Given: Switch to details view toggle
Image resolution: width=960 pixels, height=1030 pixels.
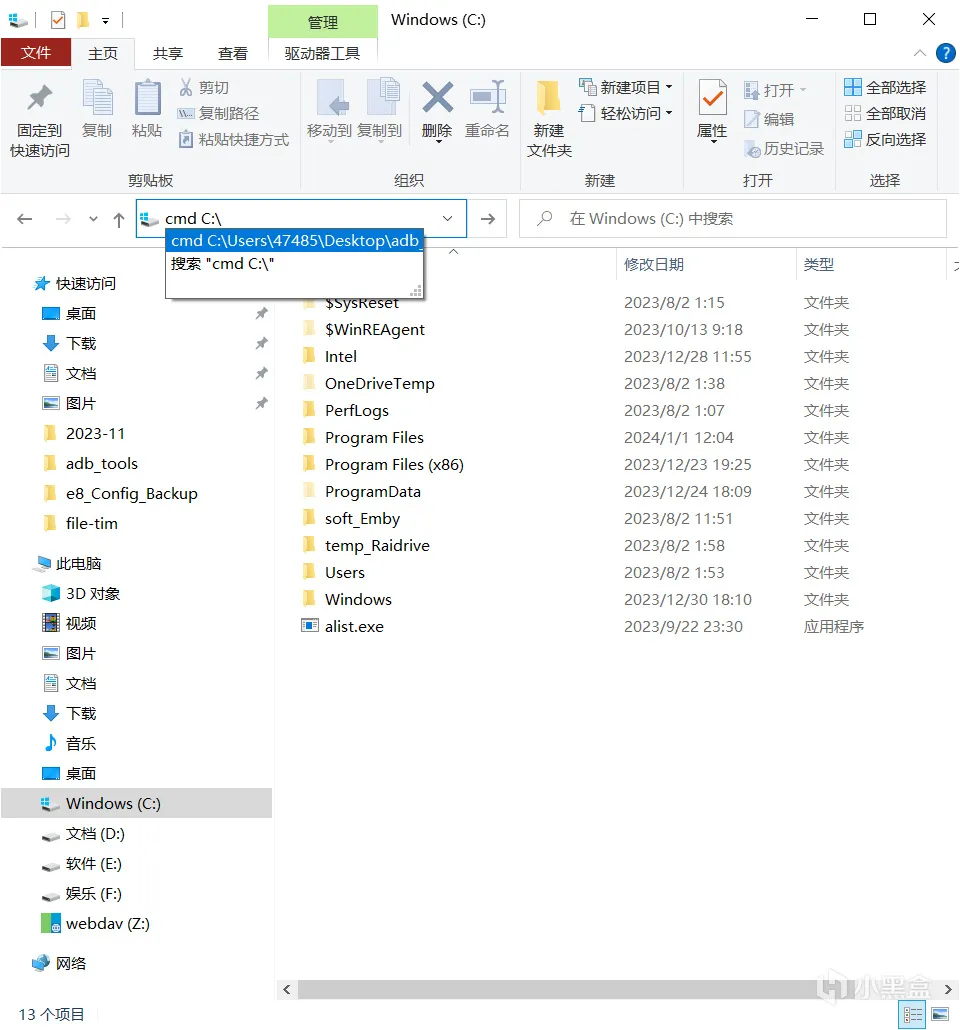Looking at the screenshot, I should tap(912, 1014).
